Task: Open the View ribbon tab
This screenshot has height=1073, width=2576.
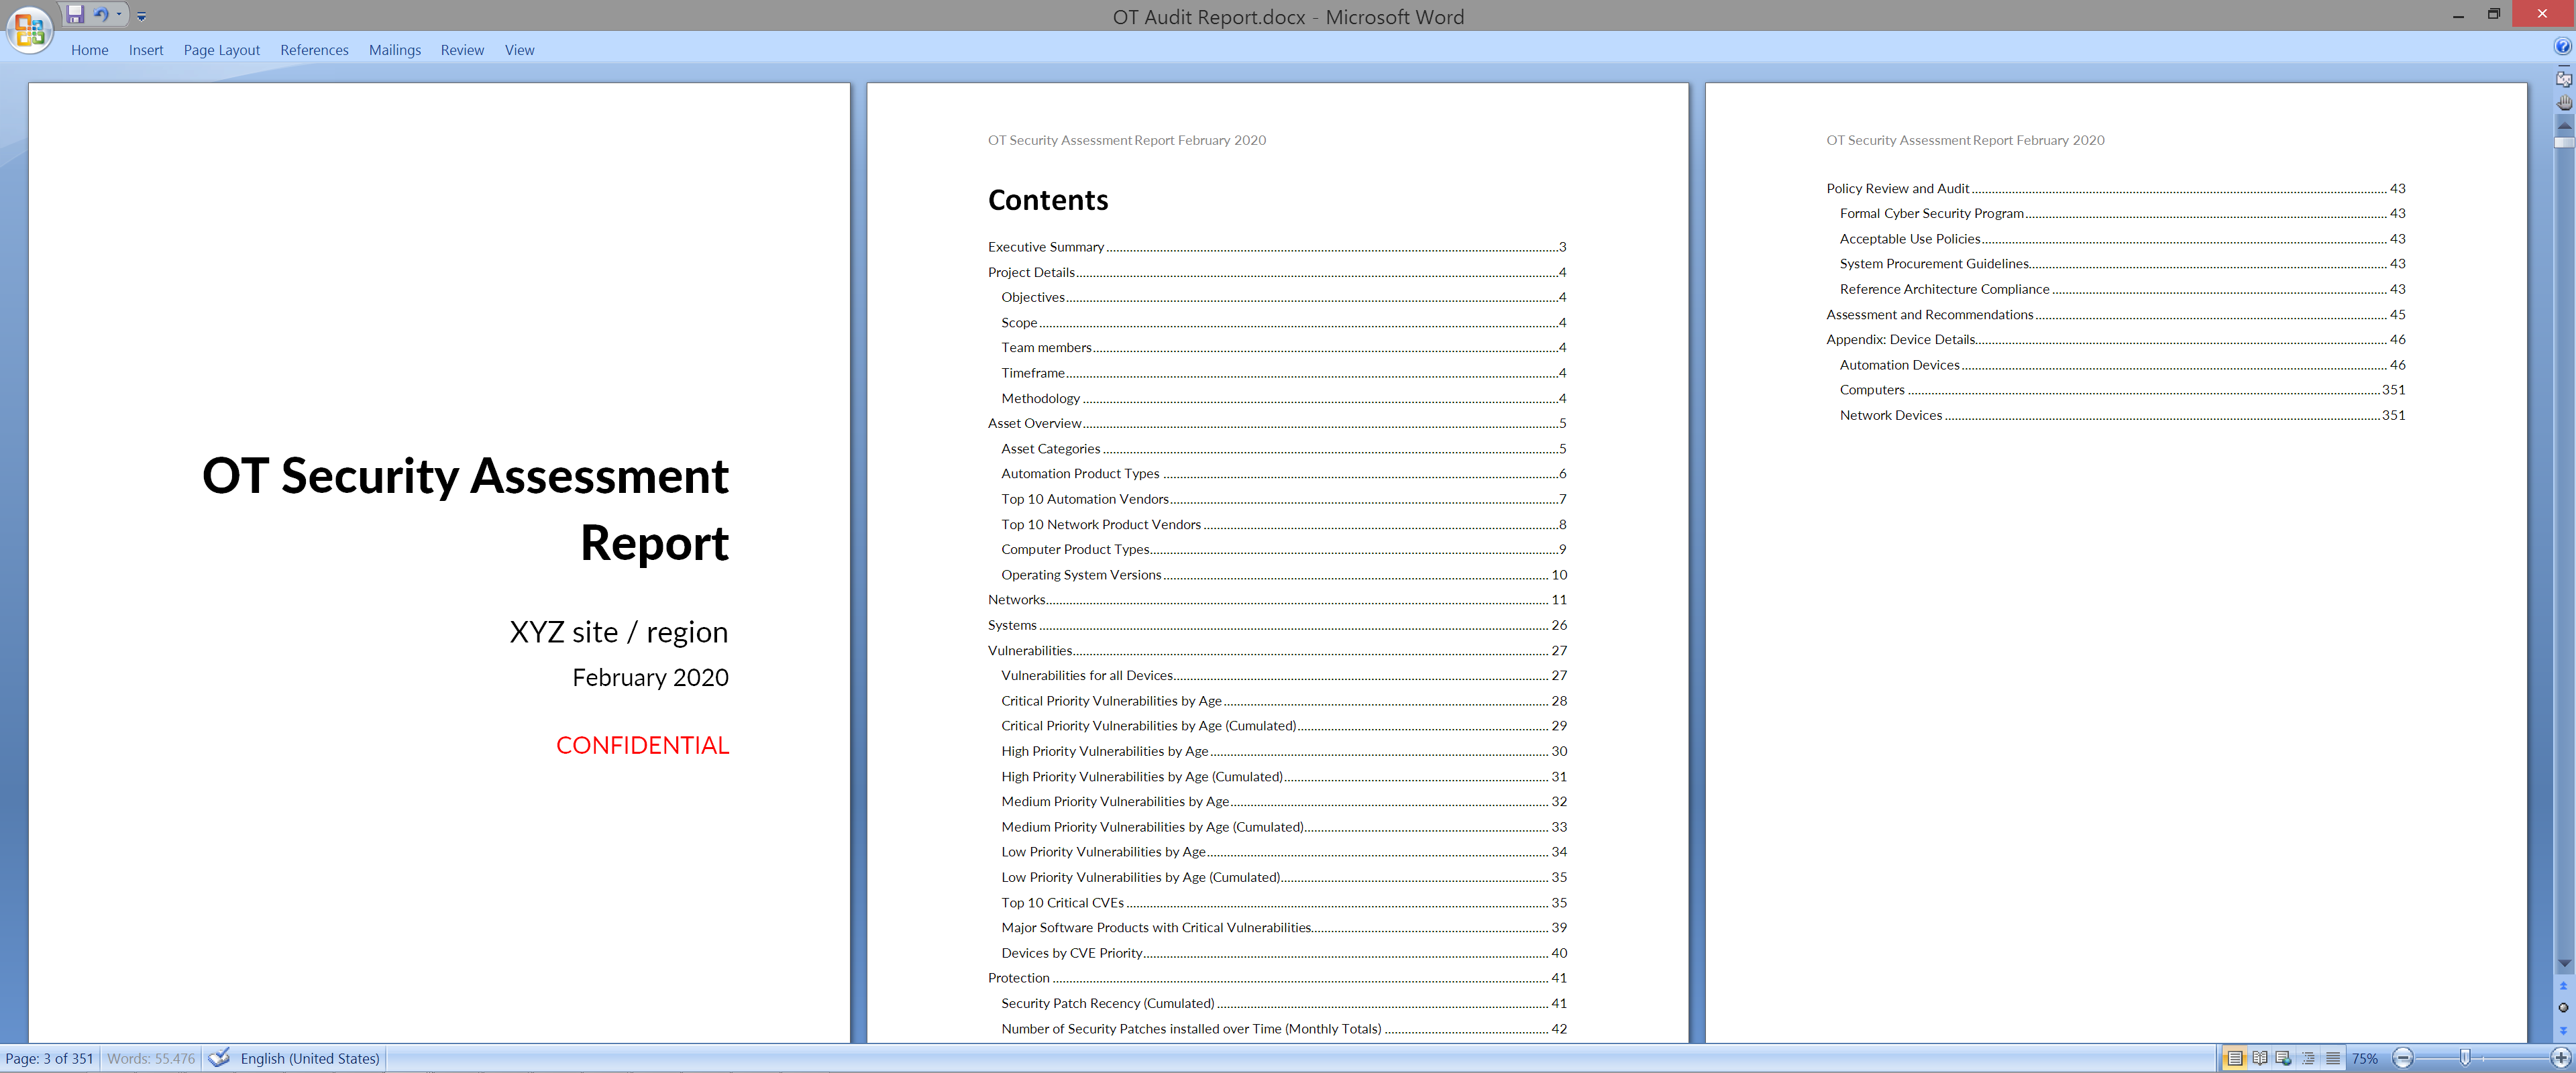Action: click(x=519, y=50)
